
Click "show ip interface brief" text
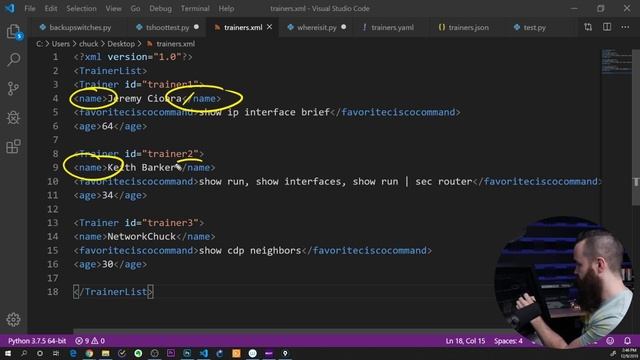point(264,112)
